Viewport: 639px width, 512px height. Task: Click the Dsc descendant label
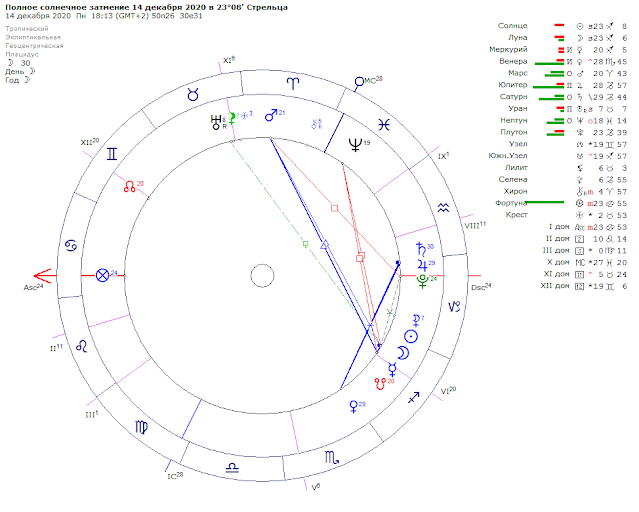(481, 287)
